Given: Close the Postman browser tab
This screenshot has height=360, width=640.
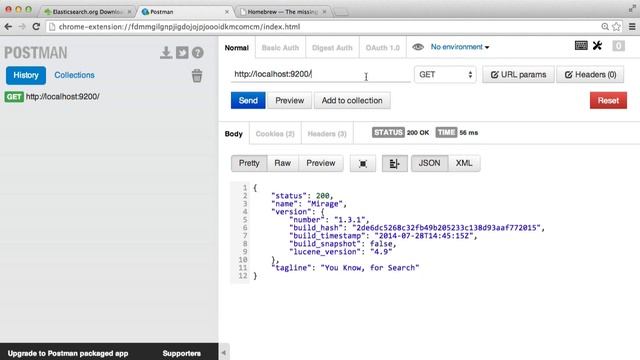Looking at the screenshot, I should [227, 12].
